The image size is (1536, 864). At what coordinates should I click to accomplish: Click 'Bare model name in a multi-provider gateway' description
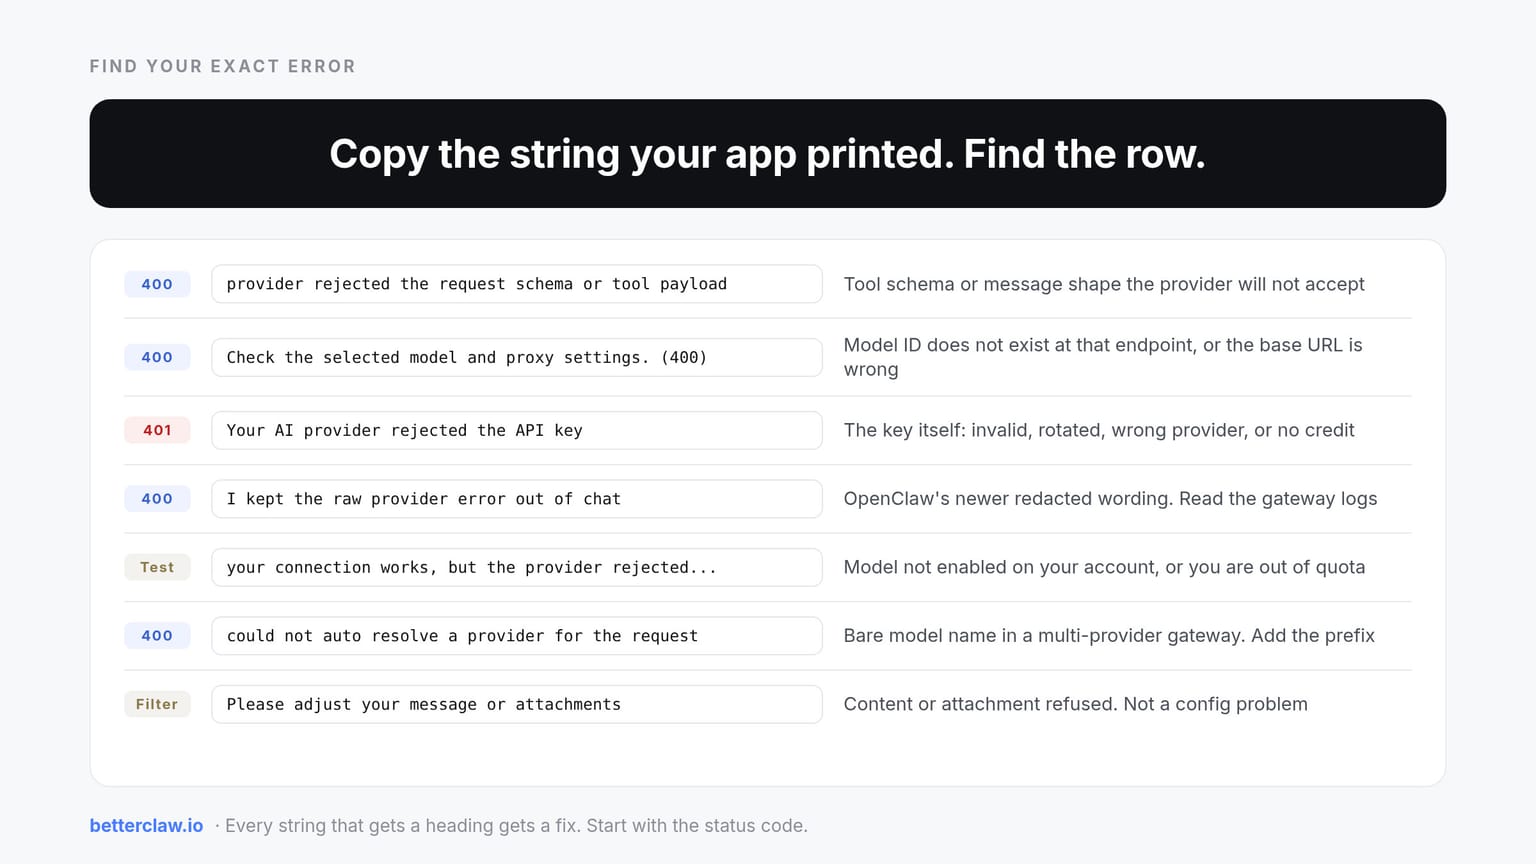1109,636
